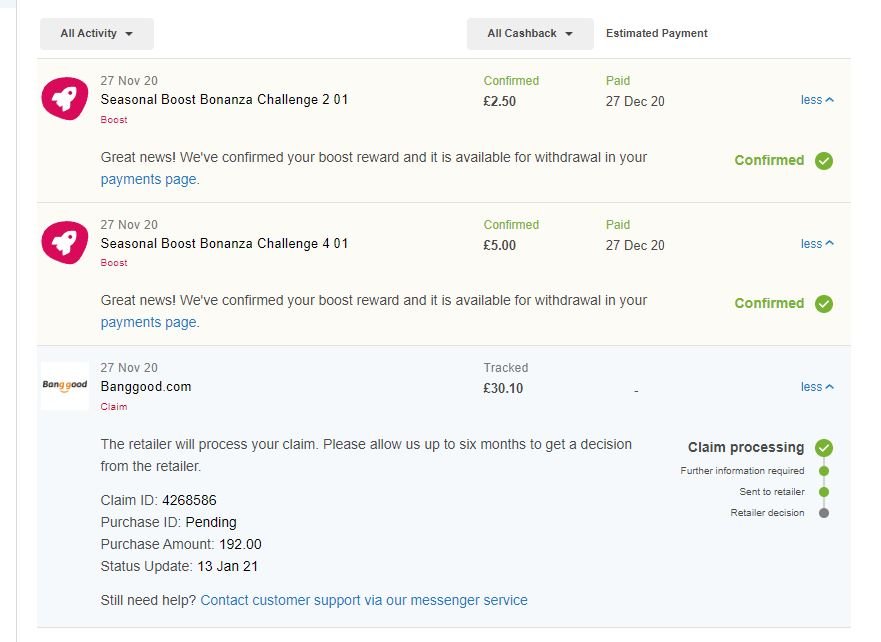Open payments page link in first boost entry
This screenshot has width=881, height=642.
pyautogui.click(x=148, y=179)
